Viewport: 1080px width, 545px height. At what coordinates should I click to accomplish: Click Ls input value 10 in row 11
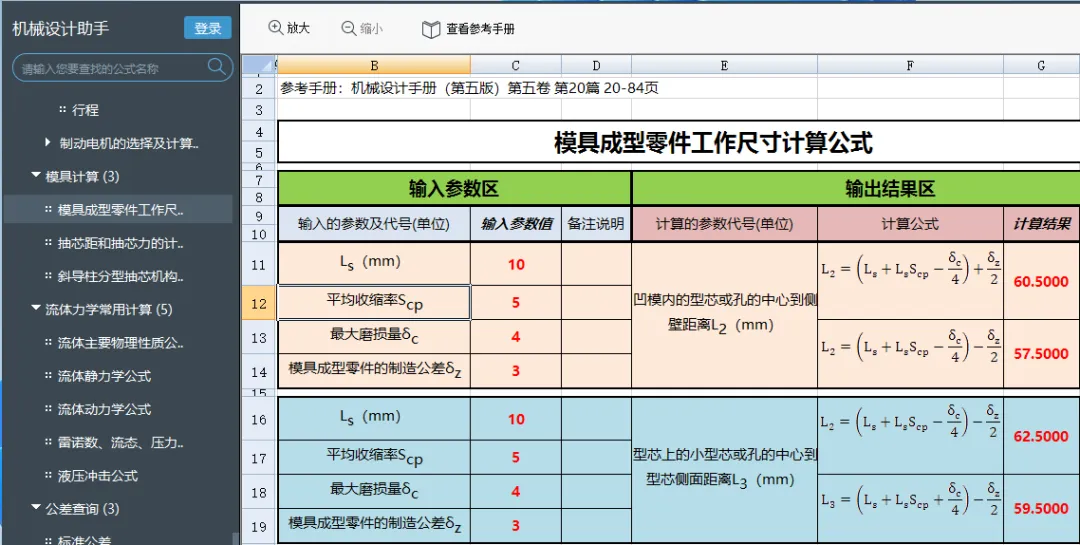pos(516,264)
